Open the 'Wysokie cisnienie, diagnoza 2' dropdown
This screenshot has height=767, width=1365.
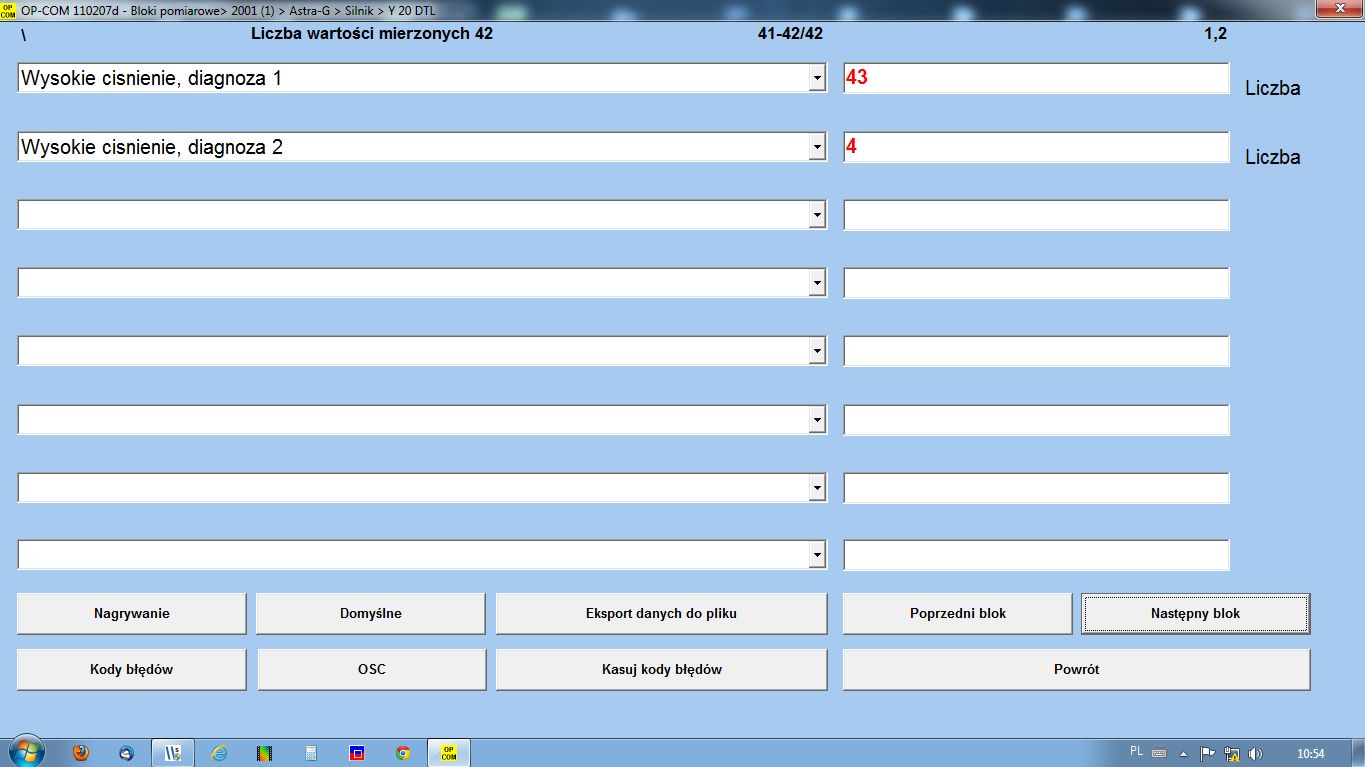pyautogui.click(x=817, y=147)
